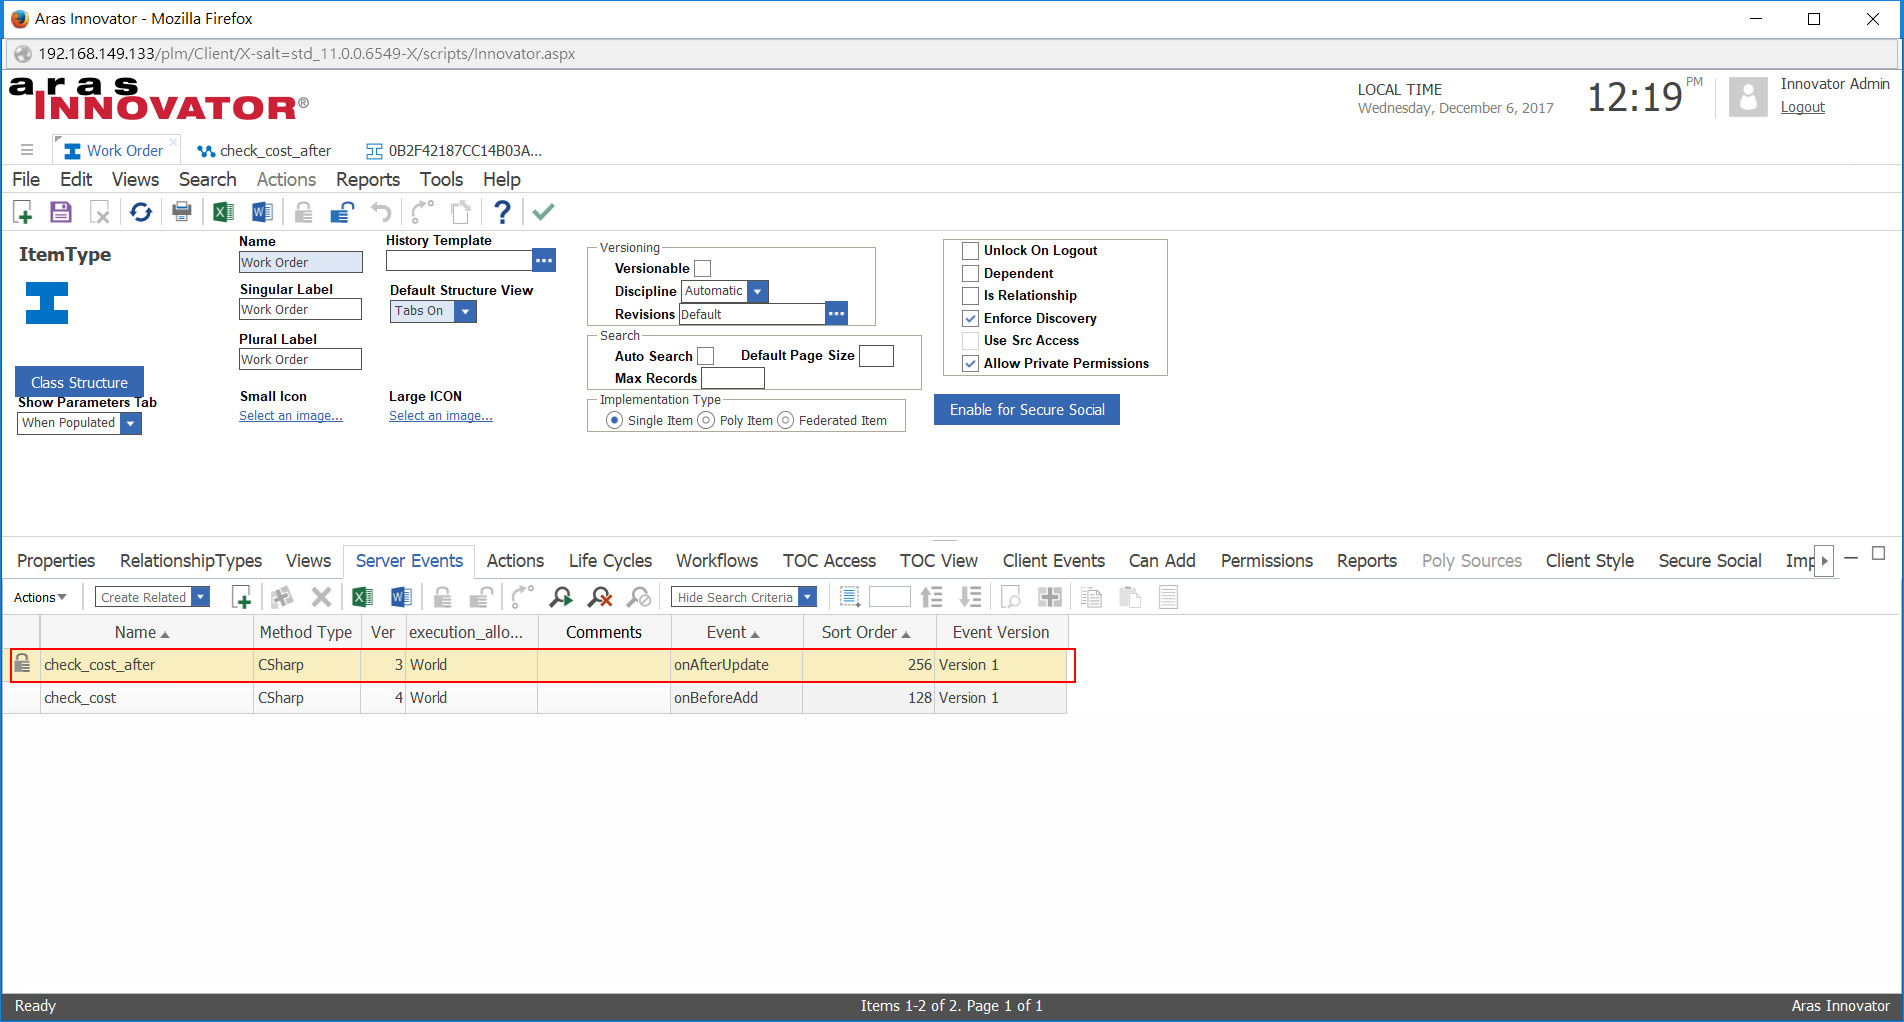The width and height of the screenshot is (1904, 1022).
Task: Switch to the Permissions tab
Action: (1266, 561)
